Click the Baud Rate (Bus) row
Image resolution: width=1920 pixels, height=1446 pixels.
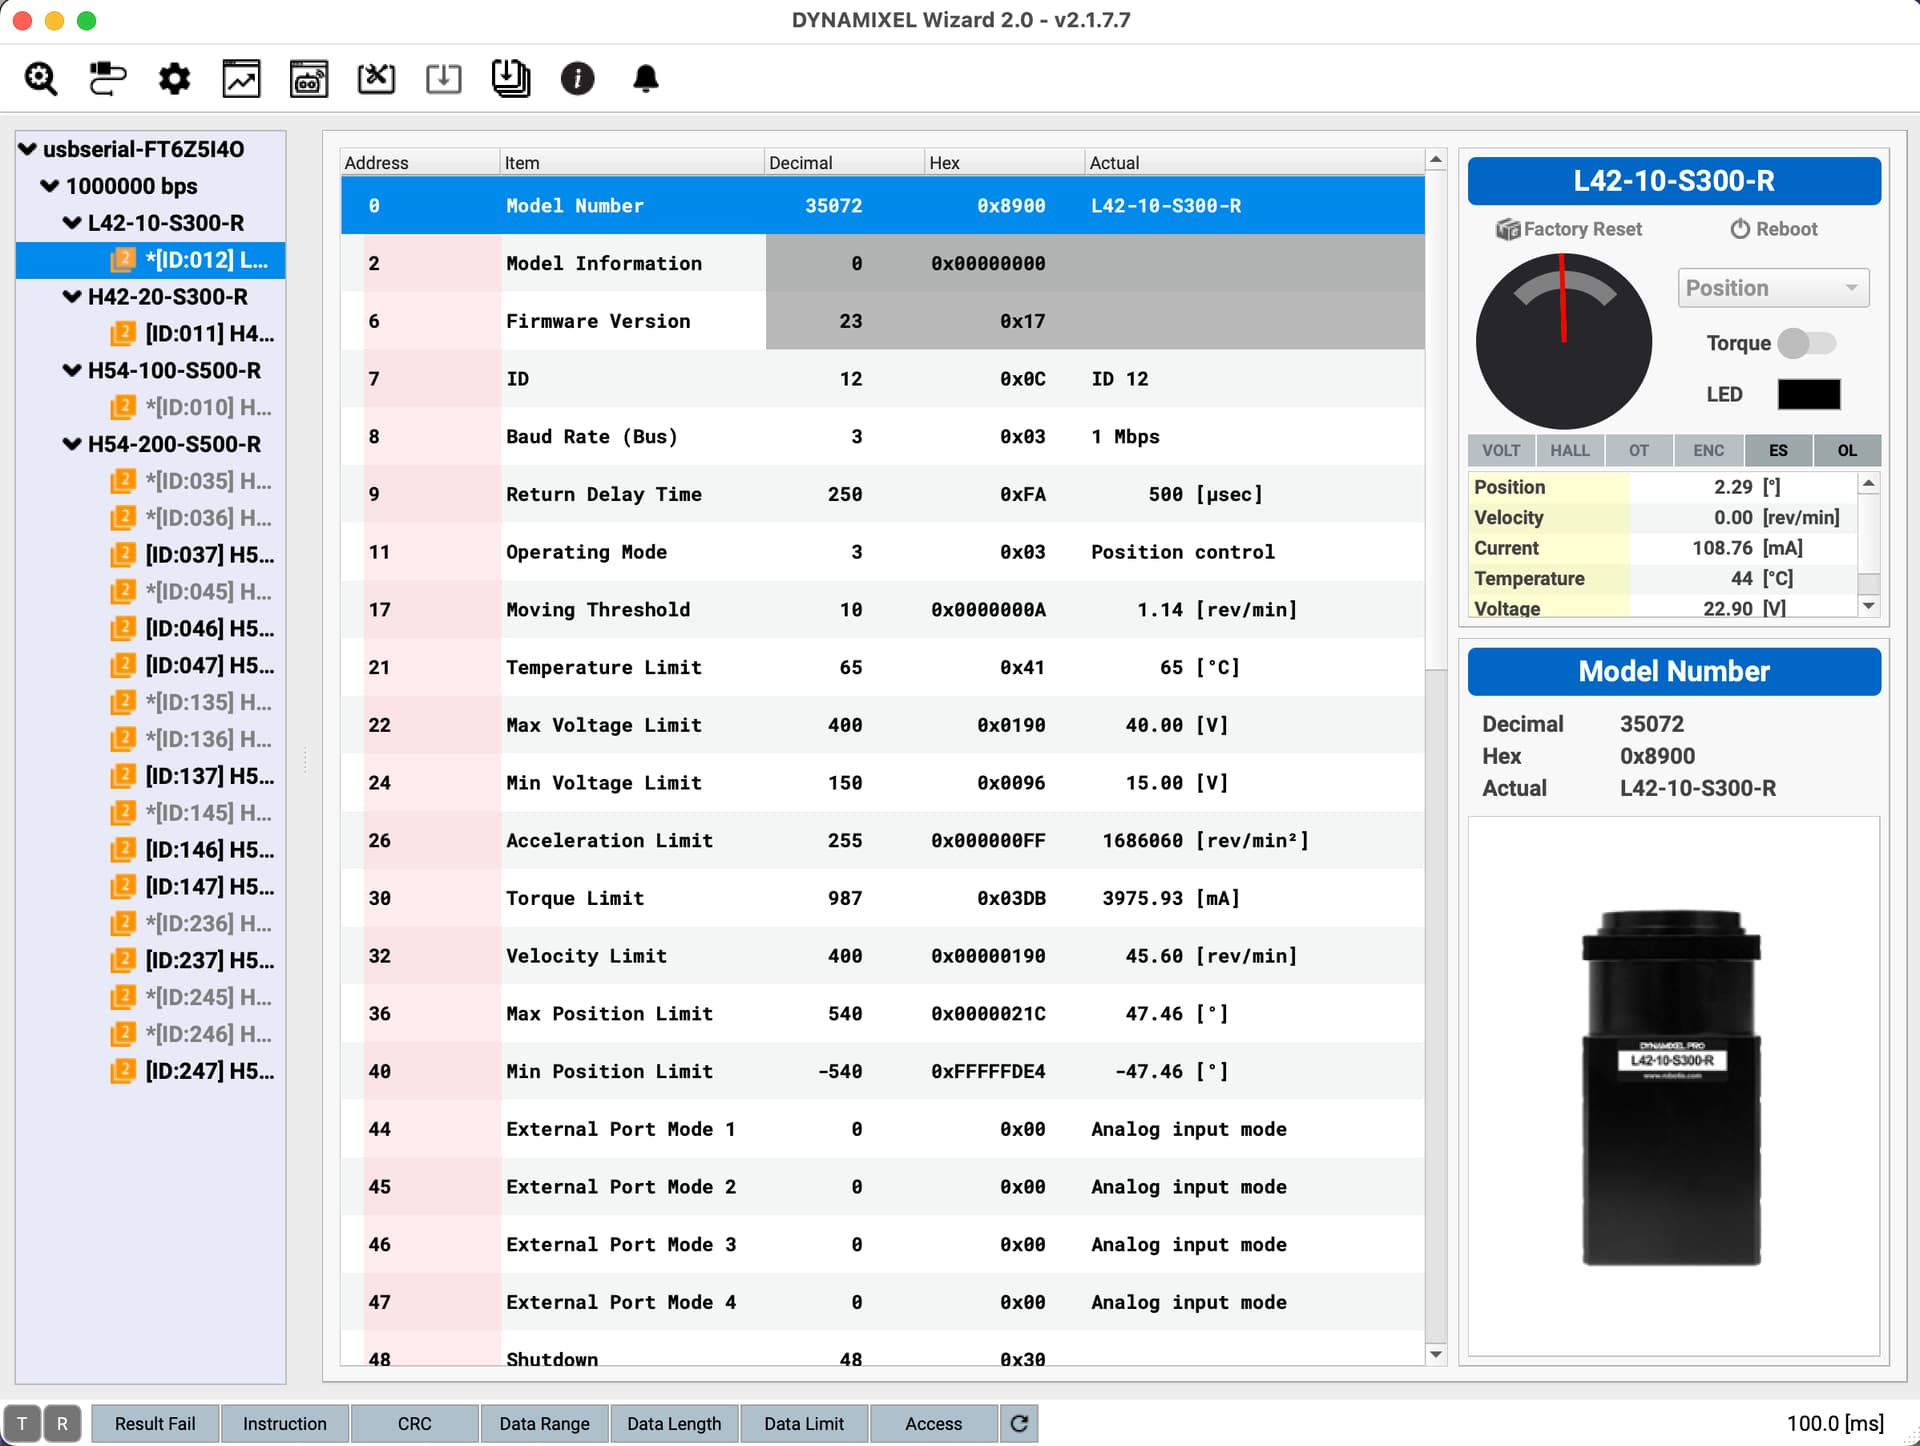882,436
